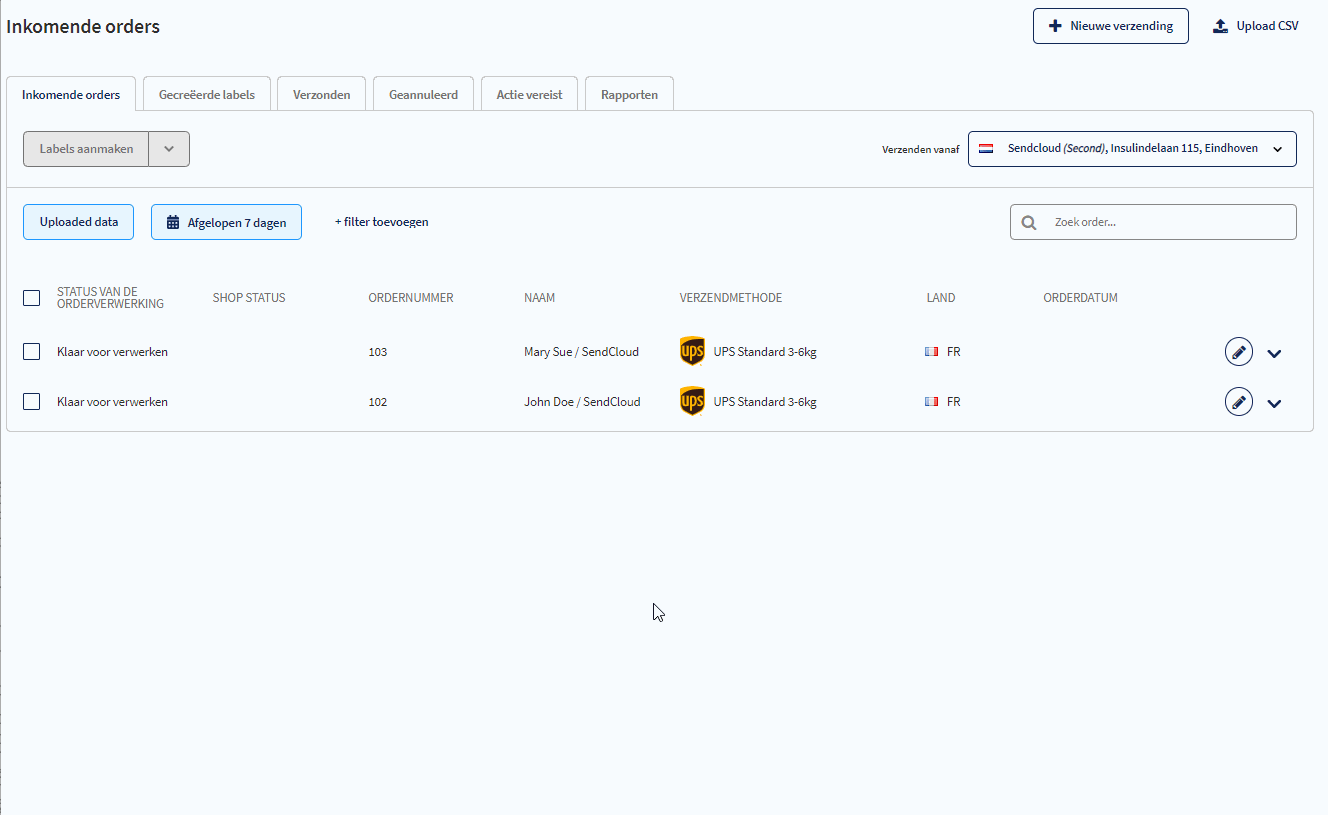
Task: Click the French flag in order 103 row
Action: pos(932,352)
